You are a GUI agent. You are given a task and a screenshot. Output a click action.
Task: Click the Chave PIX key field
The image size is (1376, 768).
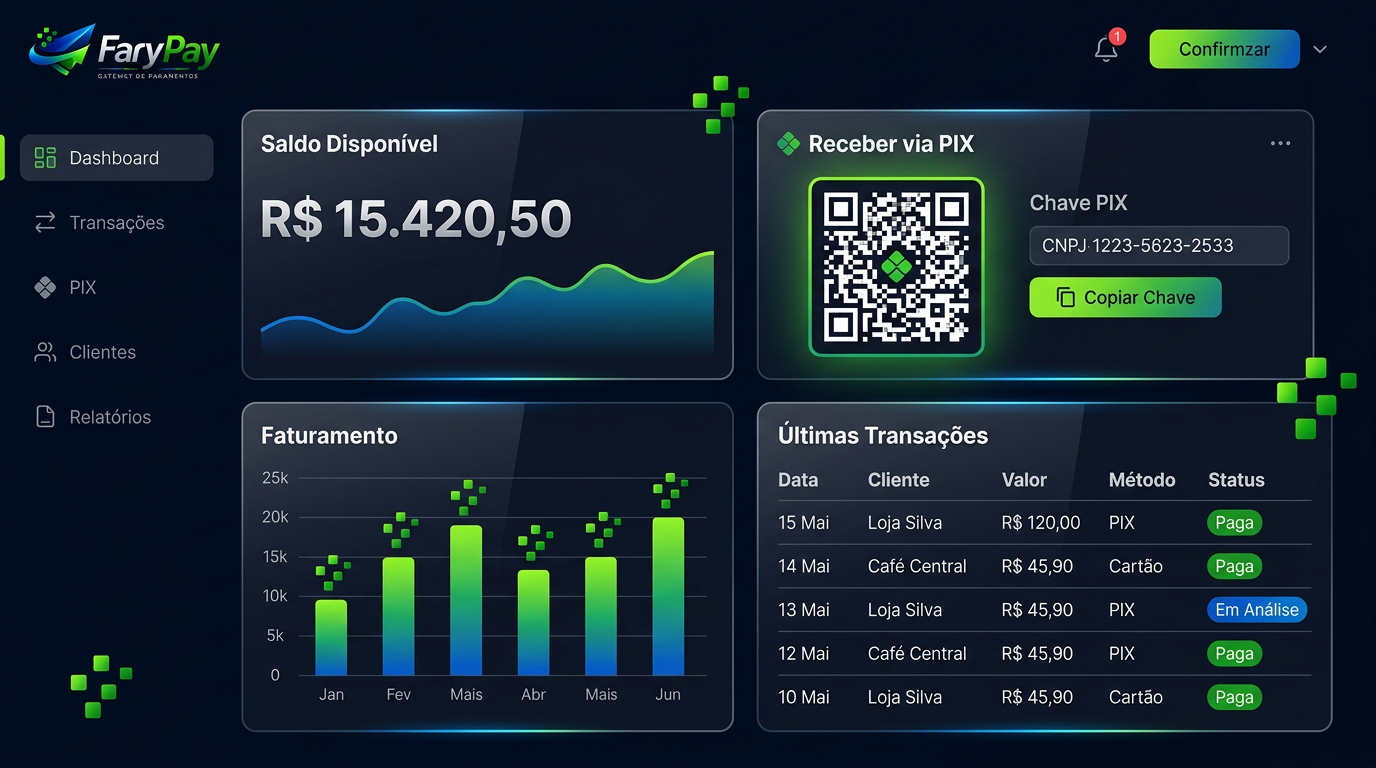click(1158, 245)
